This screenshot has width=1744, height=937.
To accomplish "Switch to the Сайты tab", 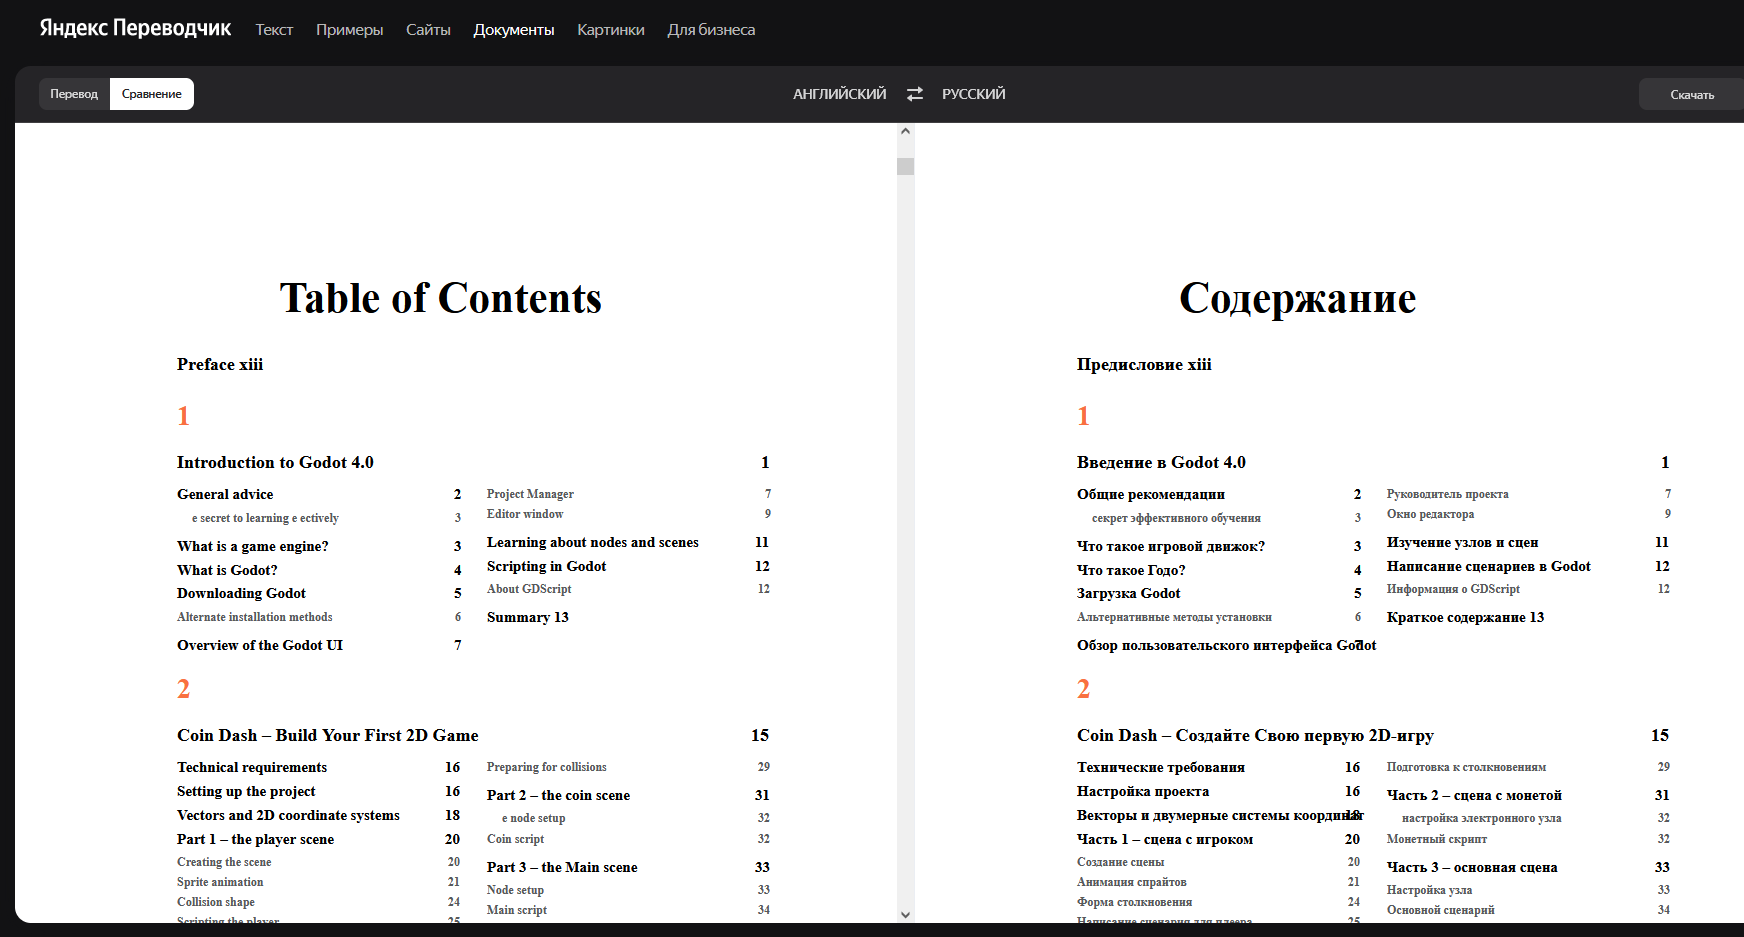I will [428, 30].
